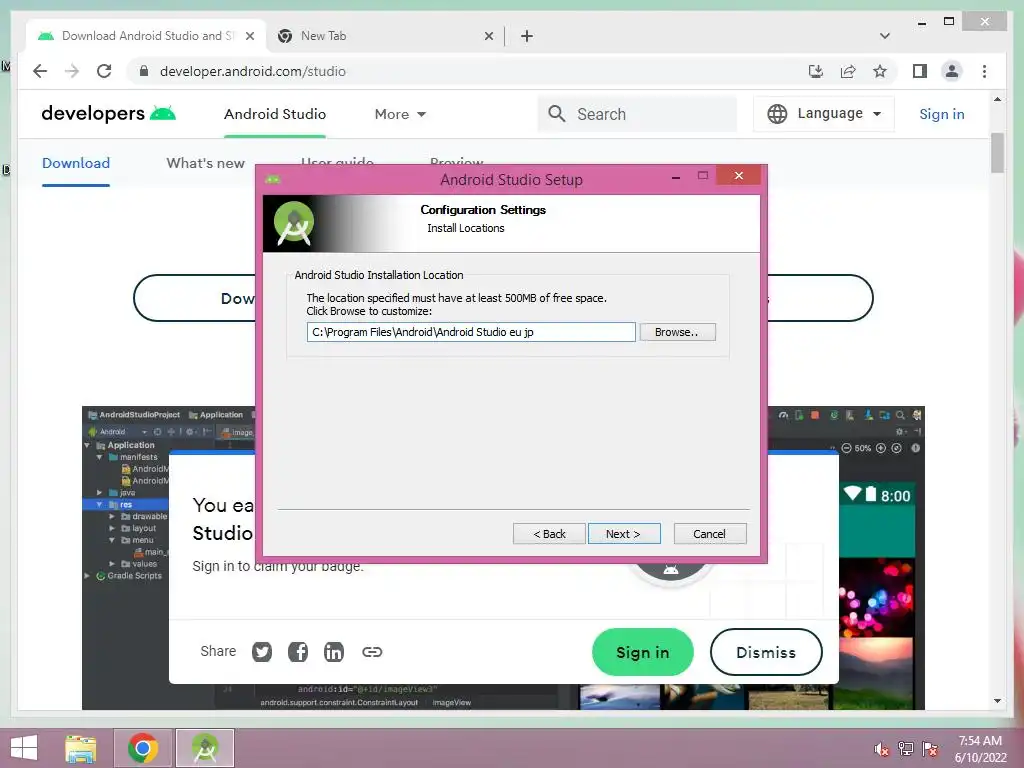This screenshot has height=768, width=1024.
Task: Select Android Studio in site navigation
Action: (275, 114)
